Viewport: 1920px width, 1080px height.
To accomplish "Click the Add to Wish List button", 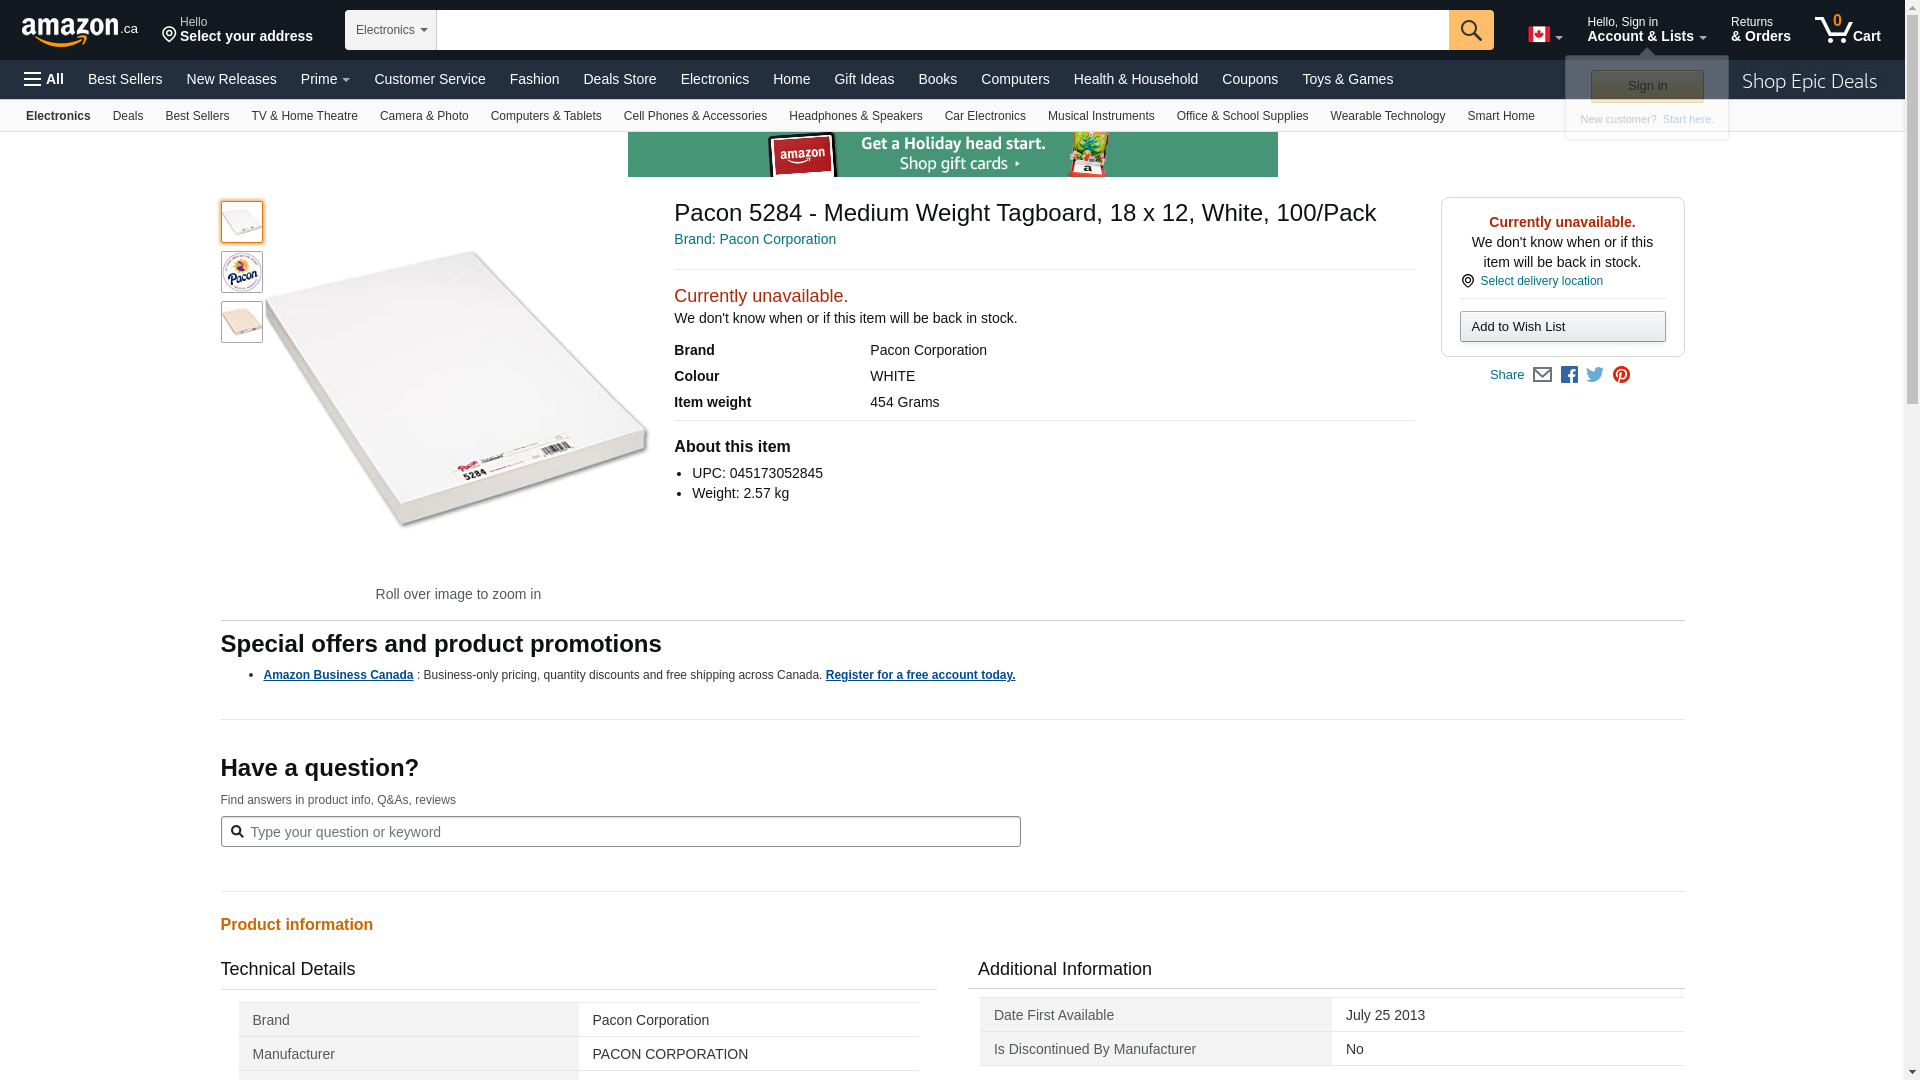I will coord(1562,327).
